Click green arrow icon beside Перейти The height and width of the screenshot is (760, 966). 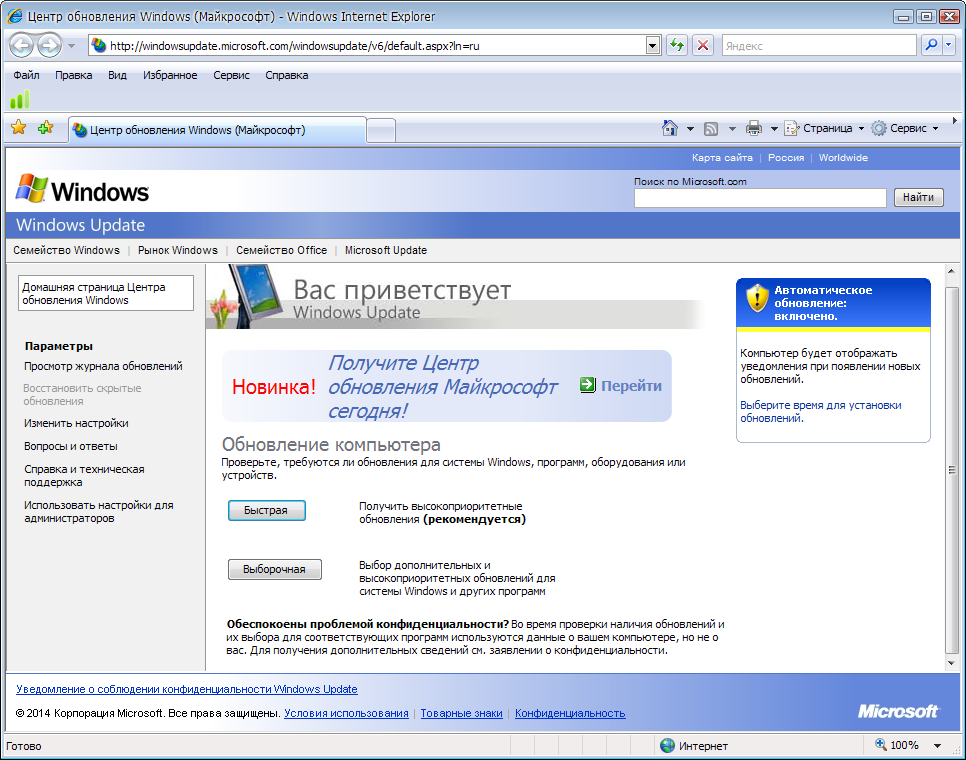tap(588, 385)
